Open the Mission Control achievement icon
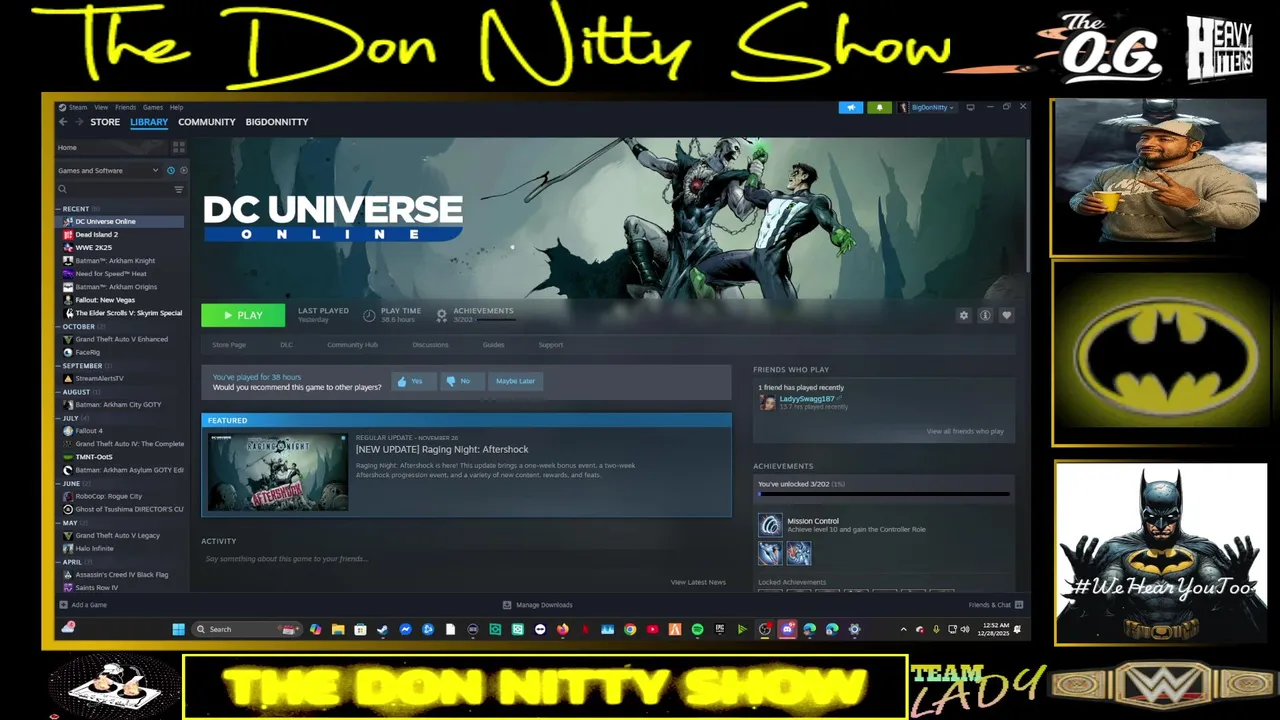The width and height of the screenshot is (1280, 720). [770, 525]
